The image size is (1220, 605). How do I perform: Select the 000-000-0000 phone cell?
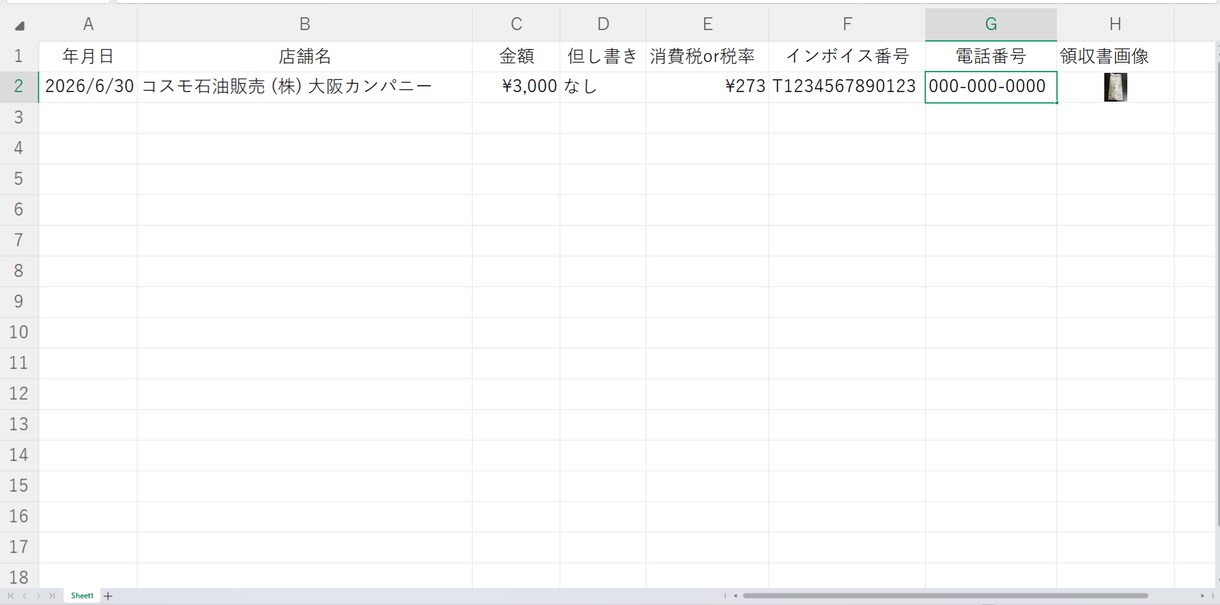coord(991,87)
